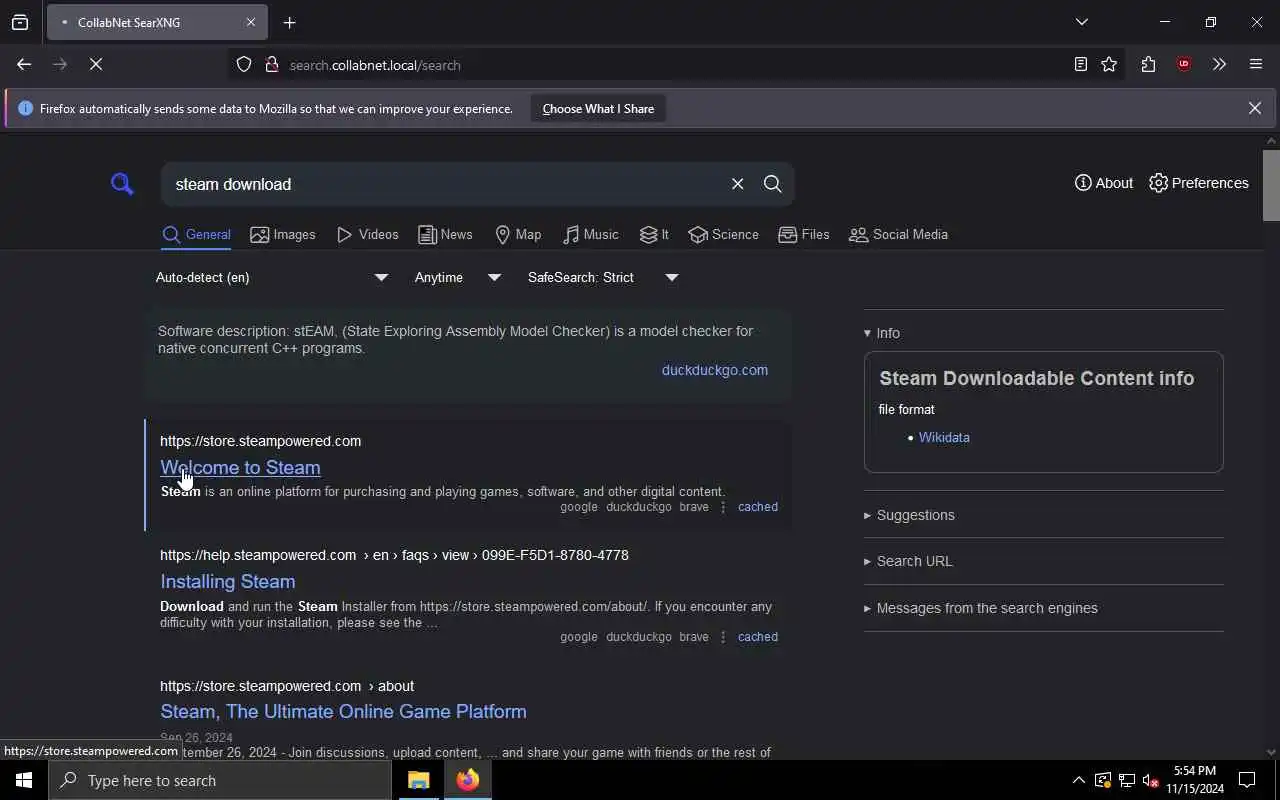The image size is (1280, 800).
Task: Click the taskbar search box
Action: [220, 780]
